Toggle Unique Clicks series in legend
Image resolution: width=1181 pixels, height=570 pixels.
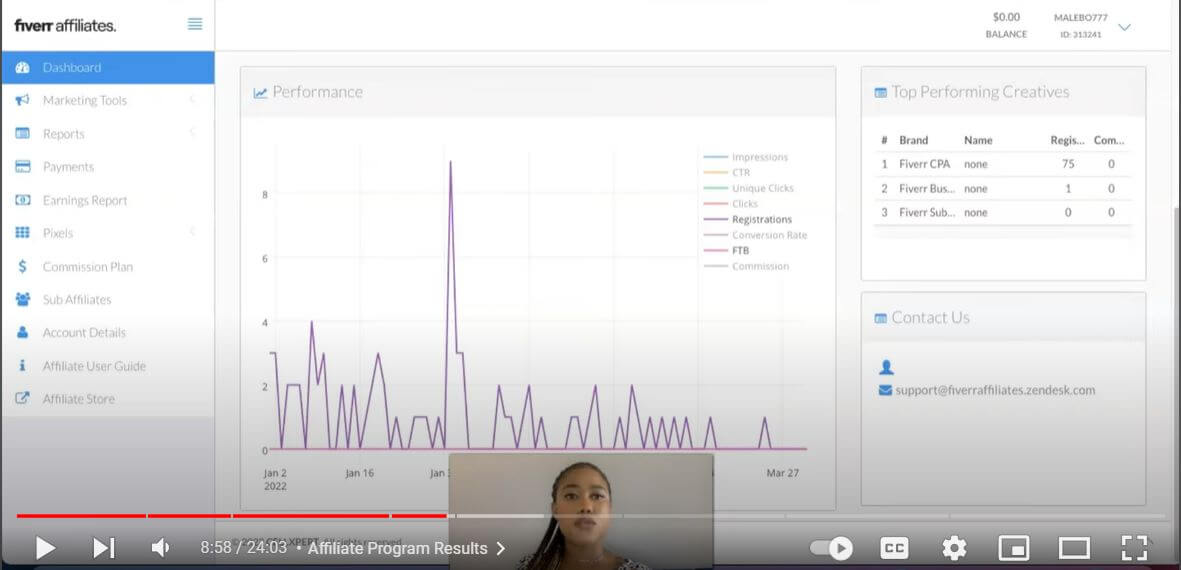(x=749, y=188)
